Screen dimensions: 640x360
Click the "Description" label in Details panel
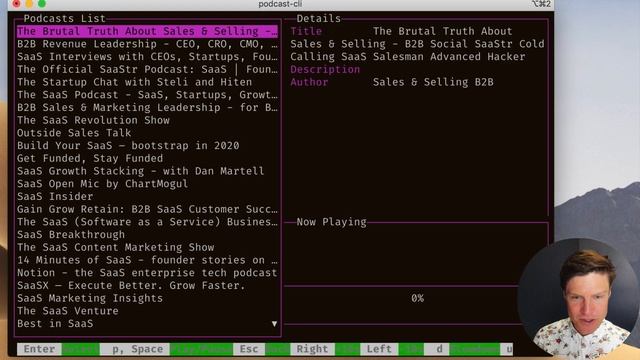(x=325, y=69)
